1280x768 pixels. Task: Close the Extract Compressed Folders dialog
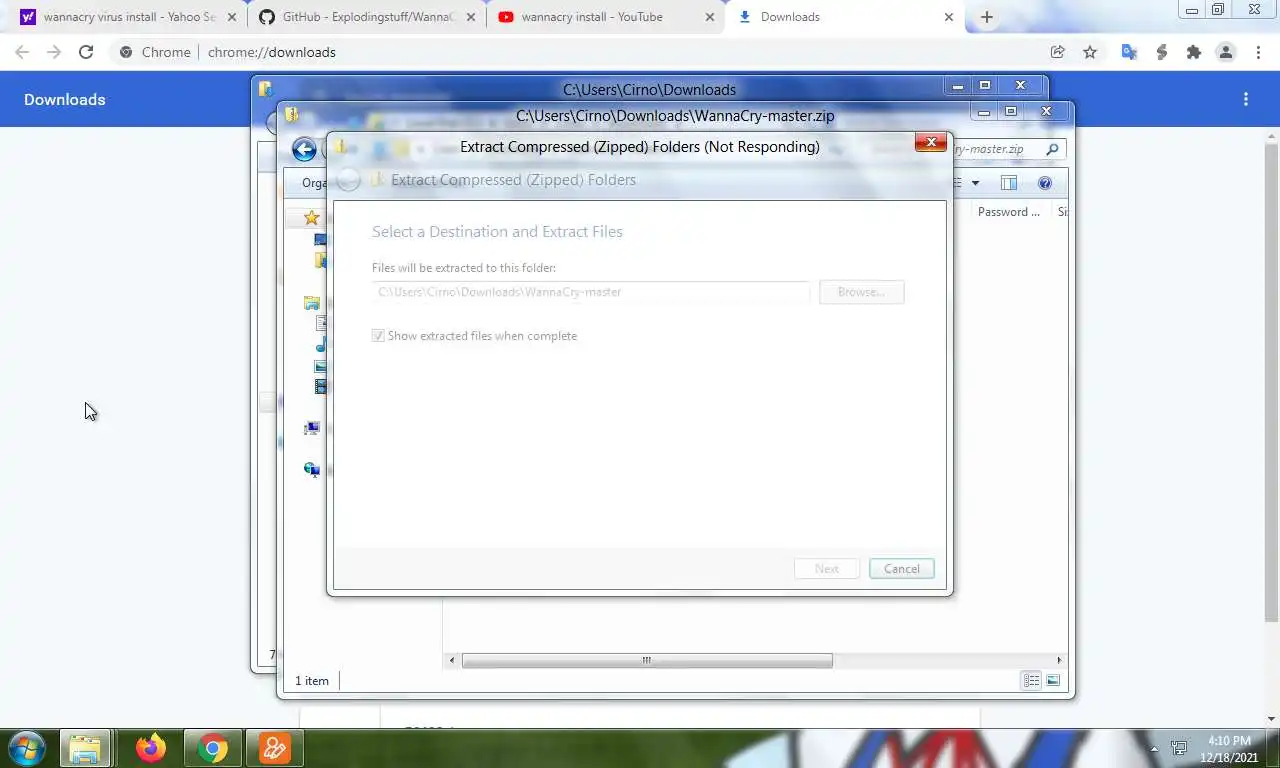[931, 142]
